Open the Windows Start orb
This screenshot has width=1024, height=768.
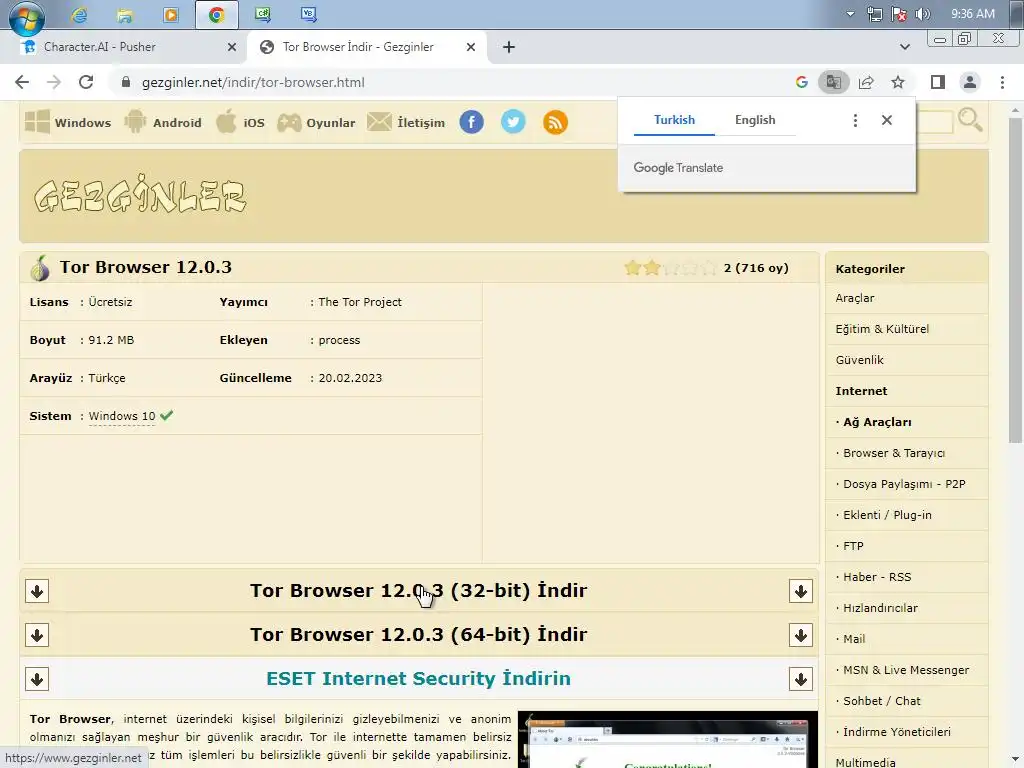click(26, 17)
